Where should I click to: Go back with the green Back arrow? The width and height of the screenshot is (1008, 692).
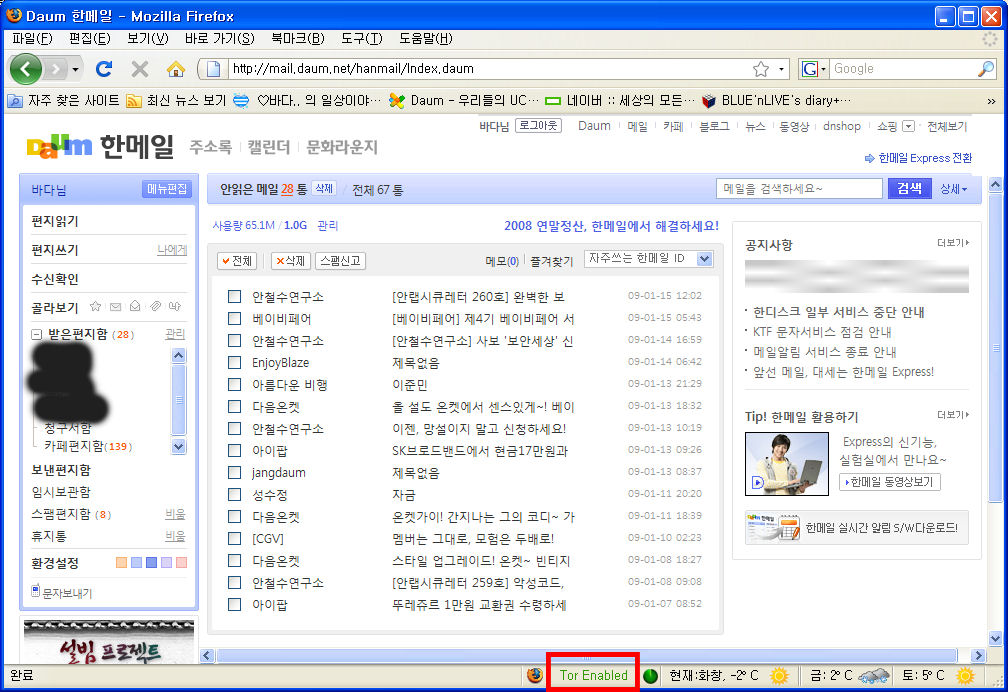26,69
